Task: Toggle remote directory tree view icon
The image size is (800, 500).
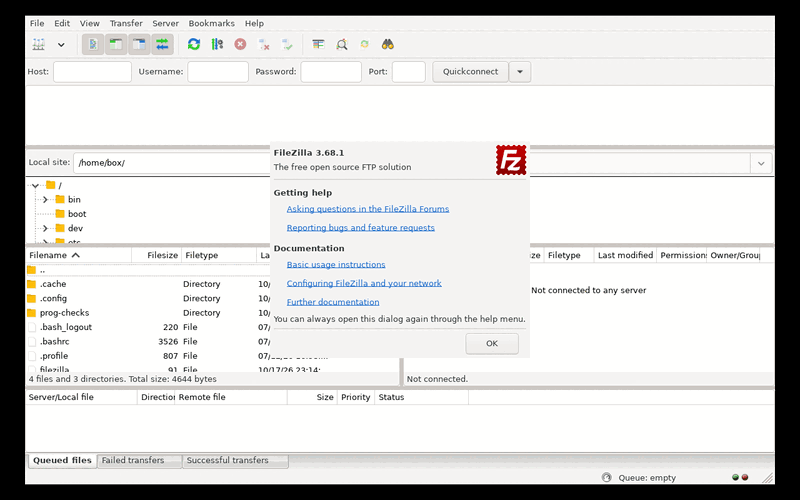Action: (139, 44)
